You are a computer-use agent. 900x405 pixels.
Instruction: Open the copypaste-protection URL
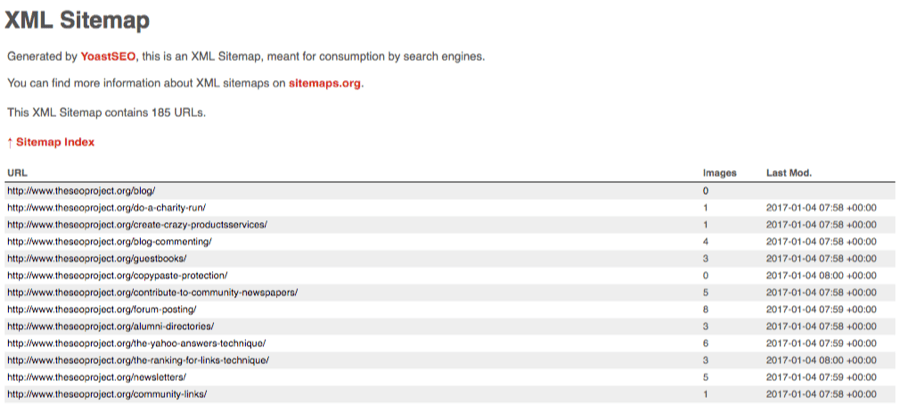(x=117, y=275)
